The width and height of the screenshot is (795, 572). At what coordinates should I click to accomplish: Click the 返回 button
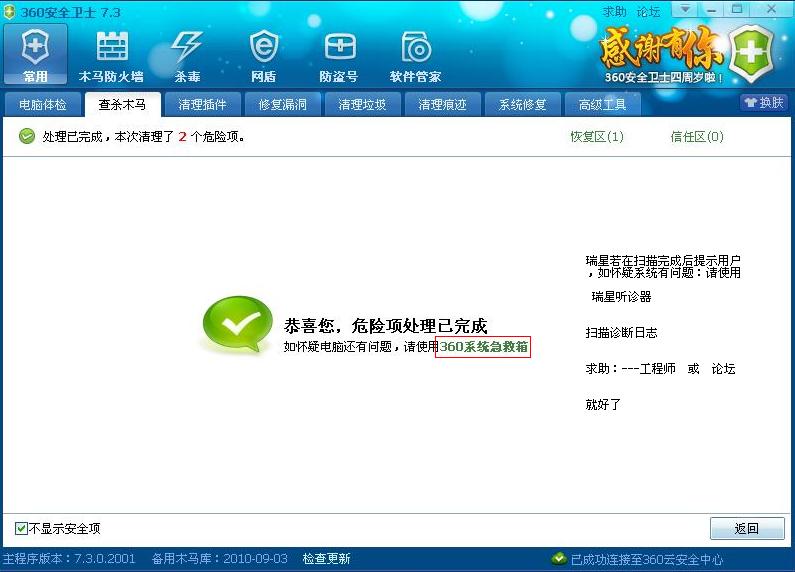tap(747, 528)
